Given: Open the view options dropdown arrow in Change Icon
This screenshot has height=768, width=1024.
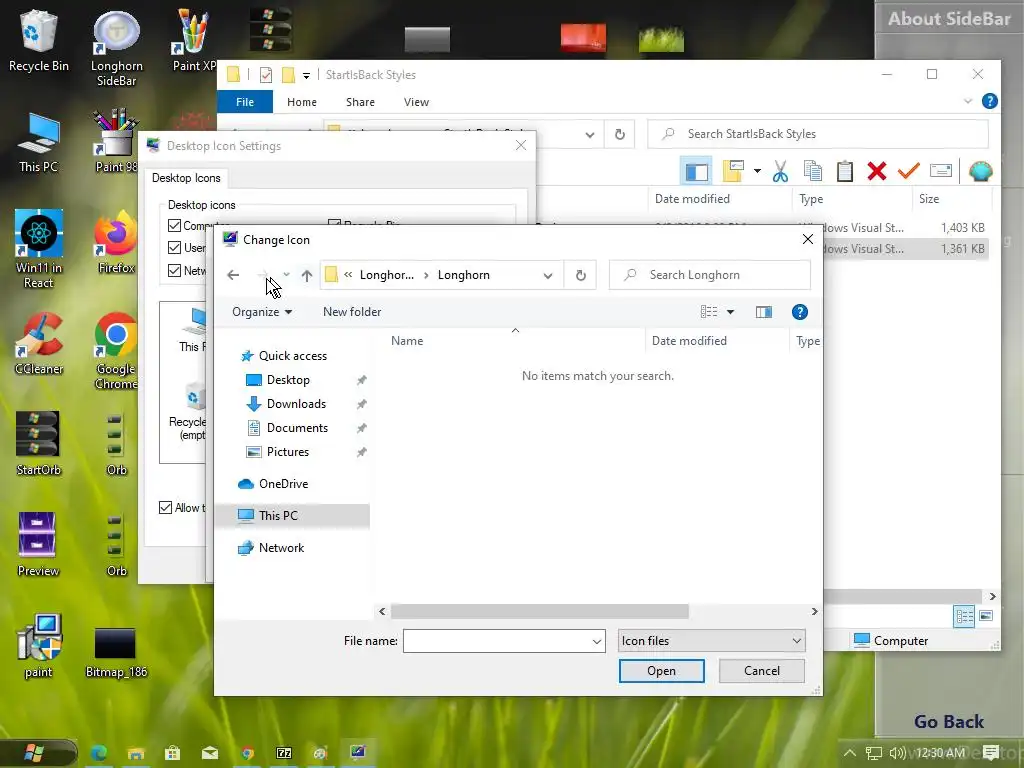Looking at the screenshot, I should pos(730,312).
